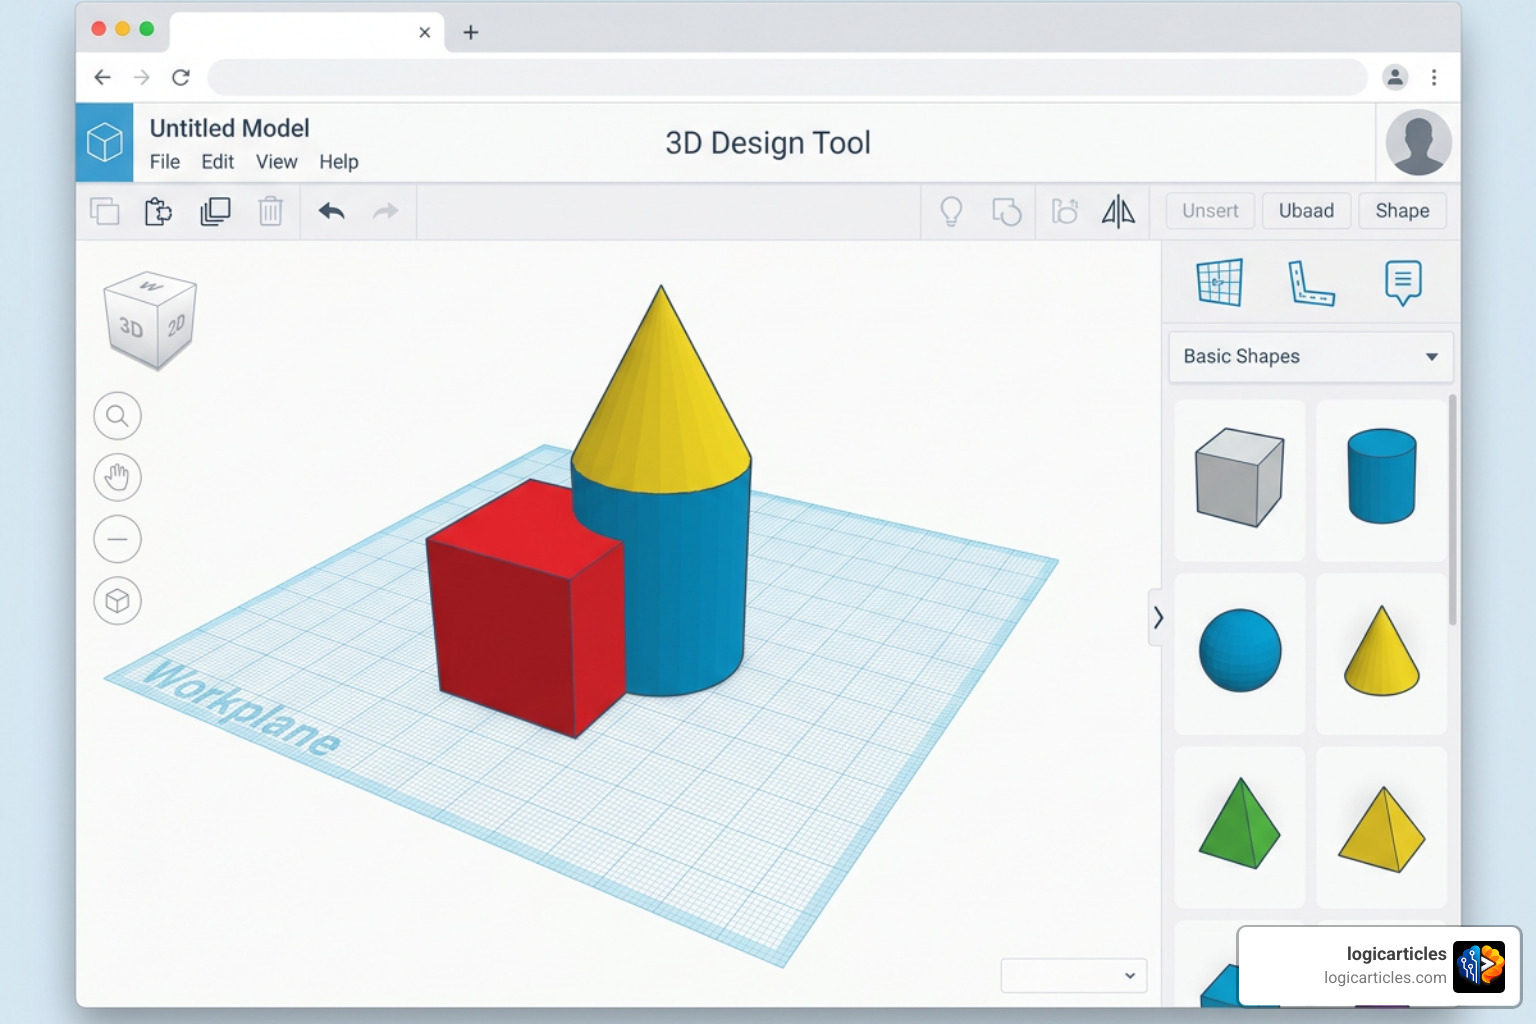This screenshot has width=1536, height=1024.
Task: Select the yellow cone shape thumbnail
Action: point(1382,654)
